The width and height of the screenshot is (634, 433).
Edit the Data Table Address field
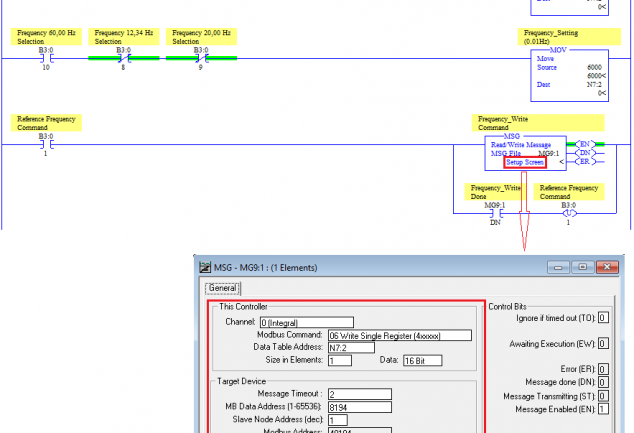point(351,348)
